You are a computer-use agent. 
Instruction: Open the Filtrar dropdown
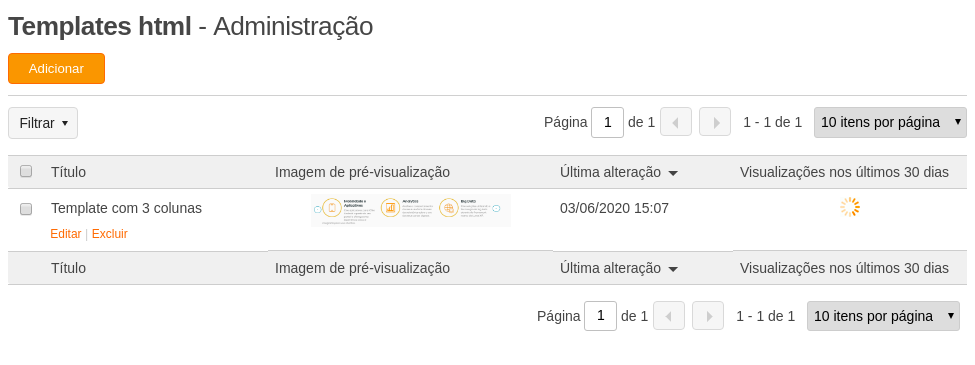(43, 123)
